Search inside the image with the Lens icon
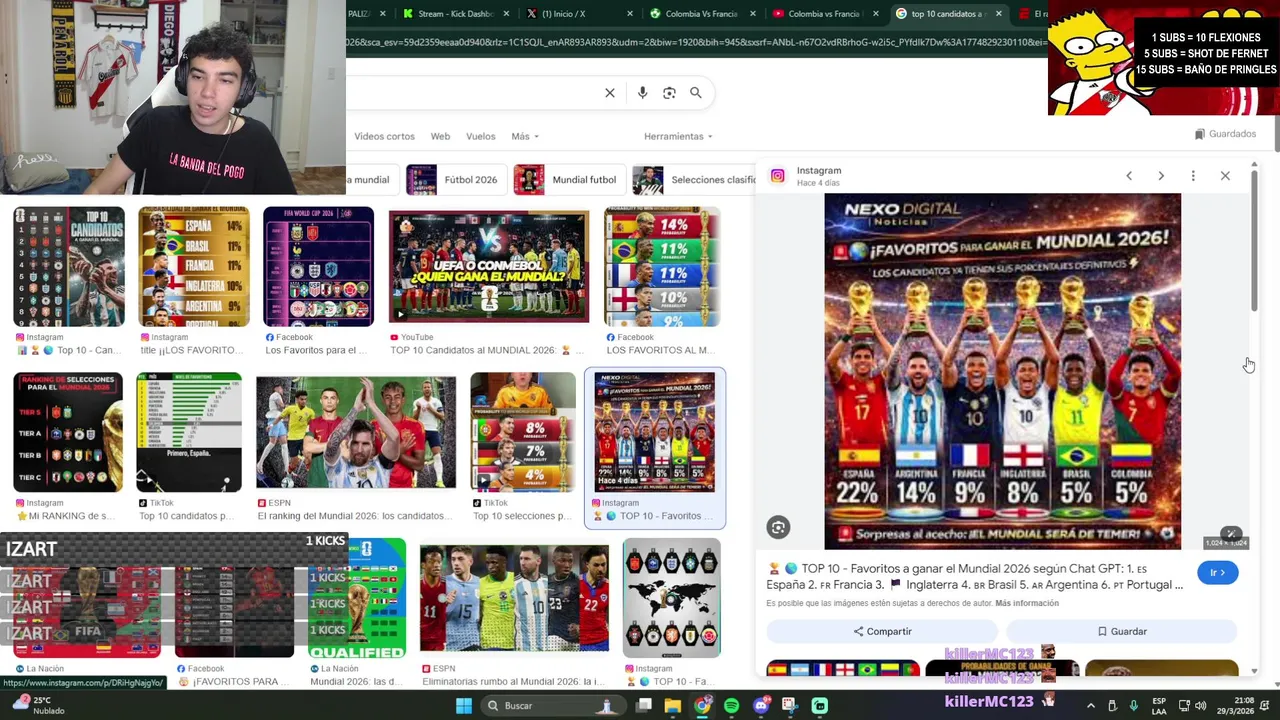This screenshot has height=720, width=1280. [x=778, y=527]
